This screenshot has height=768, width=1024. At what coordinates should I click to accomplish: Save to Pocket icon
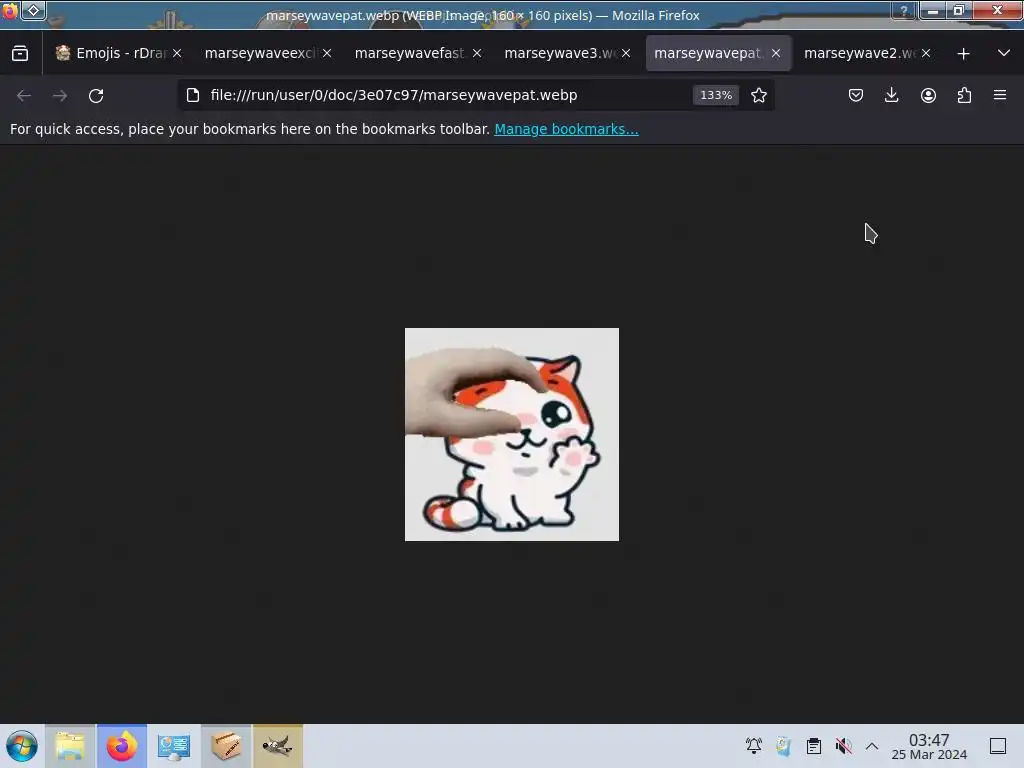click(856, 95)
